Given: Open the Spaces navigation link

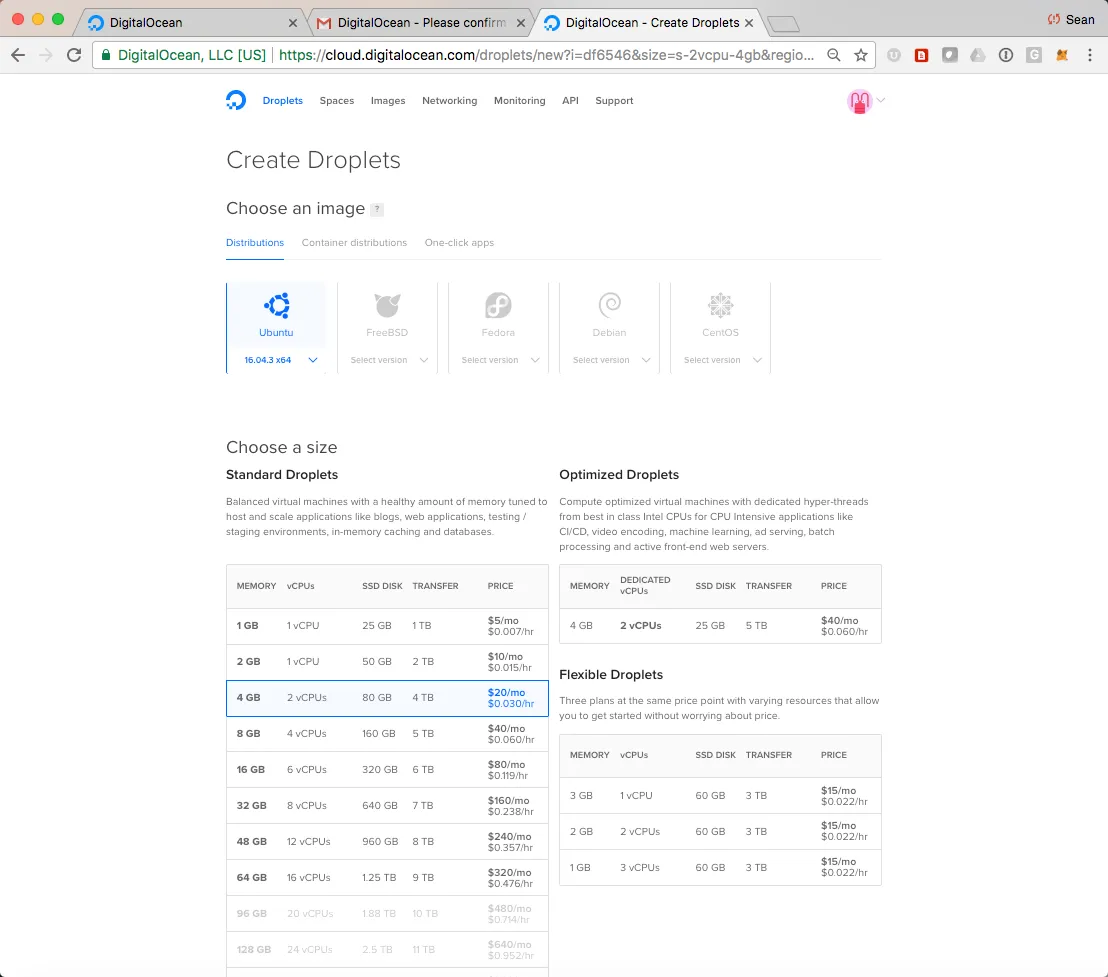Looking at the screenshot, I should (x=336, y=100).
